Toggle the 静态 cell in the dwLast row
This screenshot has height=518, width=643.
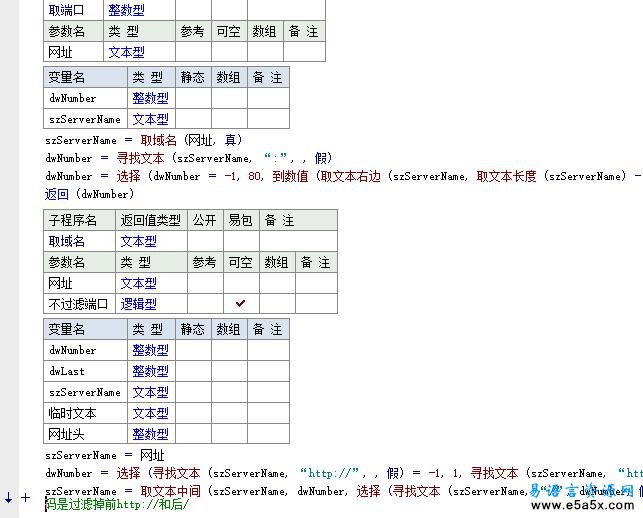194,371
